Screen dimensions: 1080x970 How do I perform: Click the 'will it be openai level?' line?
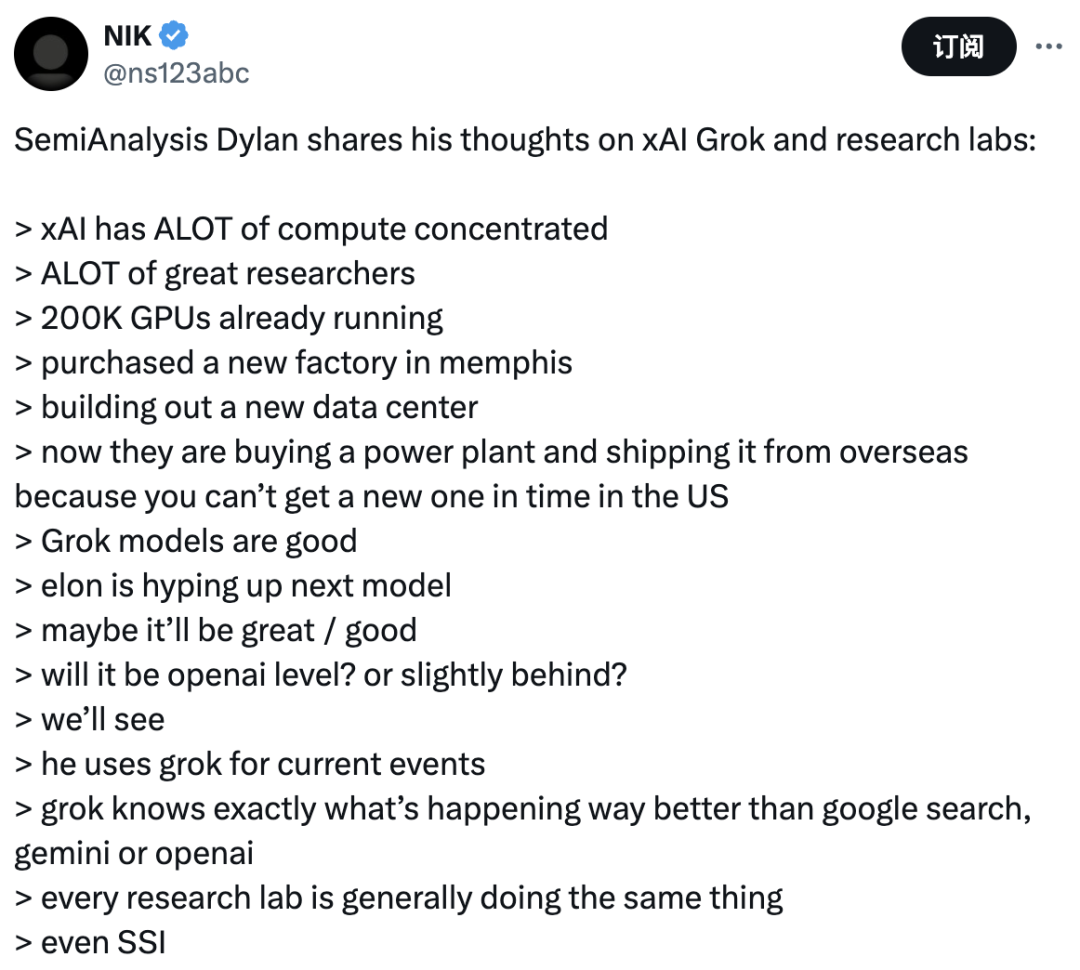click(321, 675)
